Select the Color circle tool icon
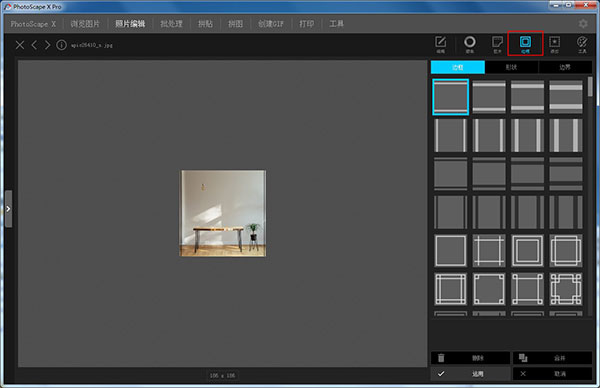Image resolution: width=600 pixels, height=388 pixels. click(470, 44)
